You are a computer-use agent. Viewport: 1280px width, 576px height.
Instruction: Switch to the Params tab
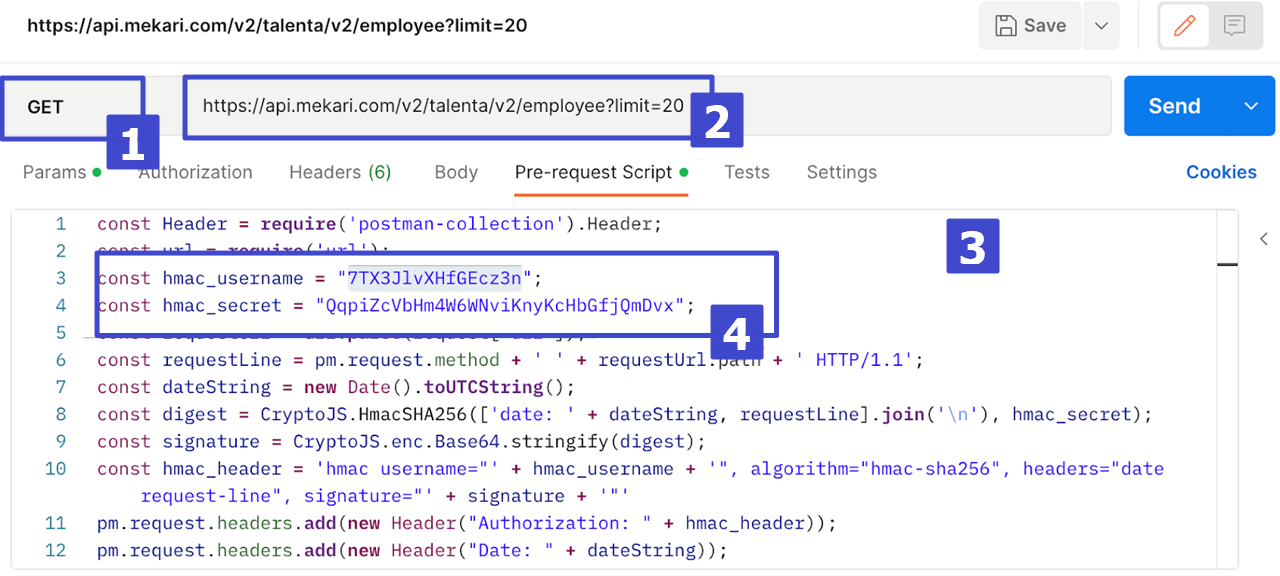(x=62, y=172)
